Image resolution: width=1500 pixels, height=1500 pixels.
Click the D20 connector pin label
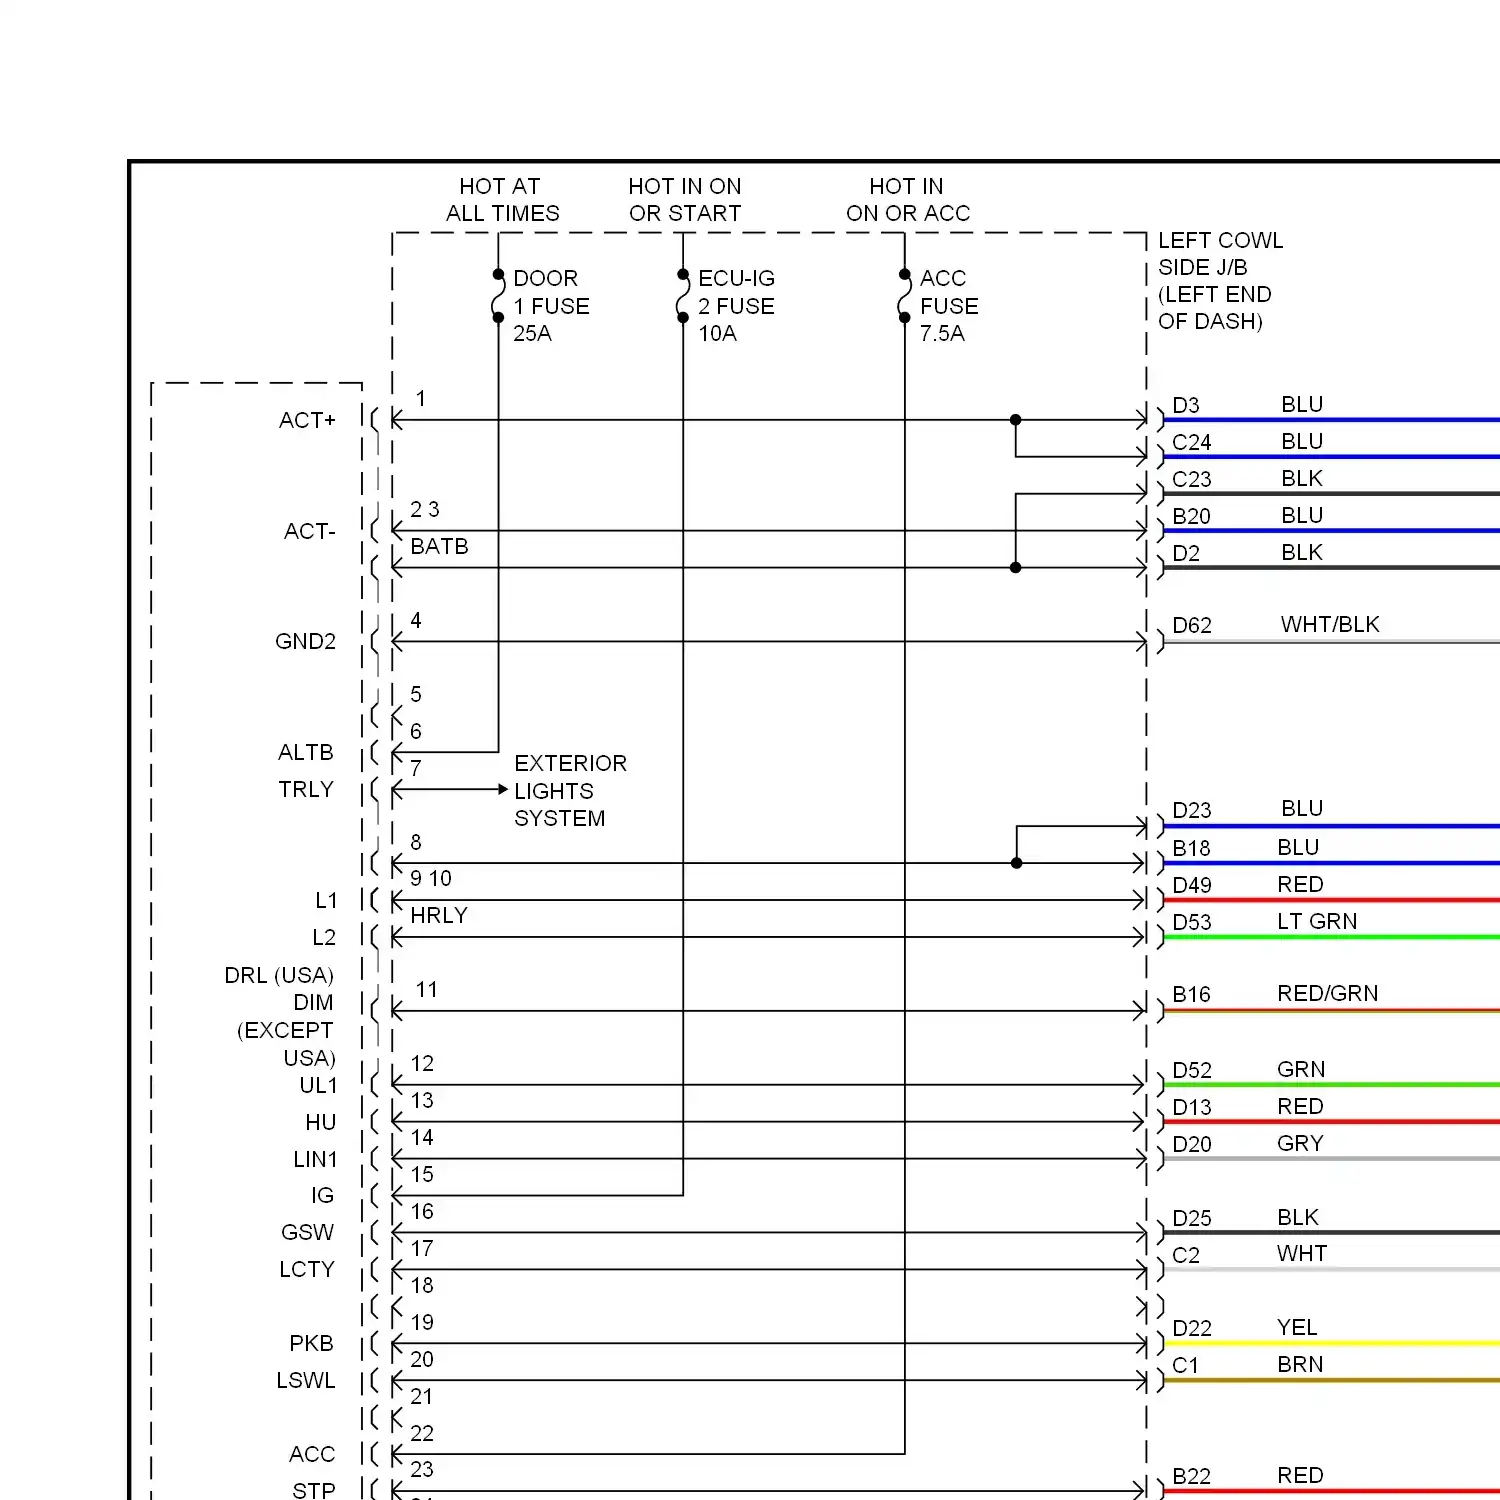coord(1192,1144)
